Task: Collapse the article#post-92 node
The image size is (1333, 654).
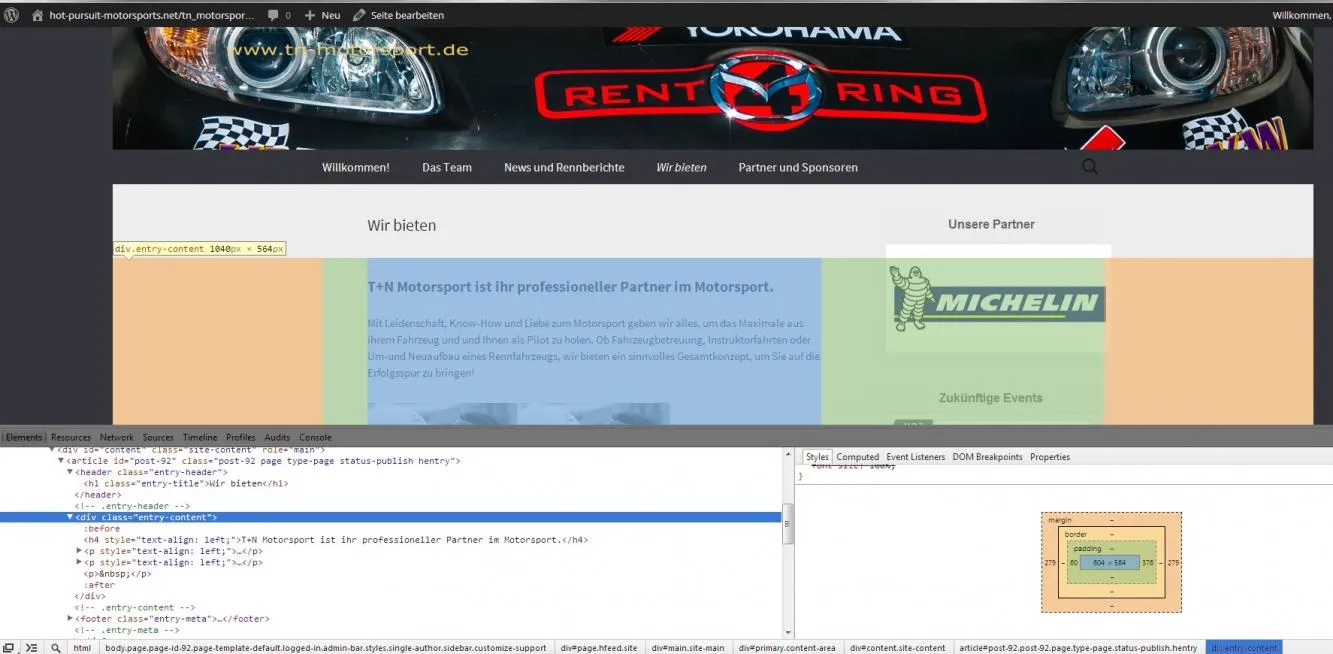Action: 60,461
